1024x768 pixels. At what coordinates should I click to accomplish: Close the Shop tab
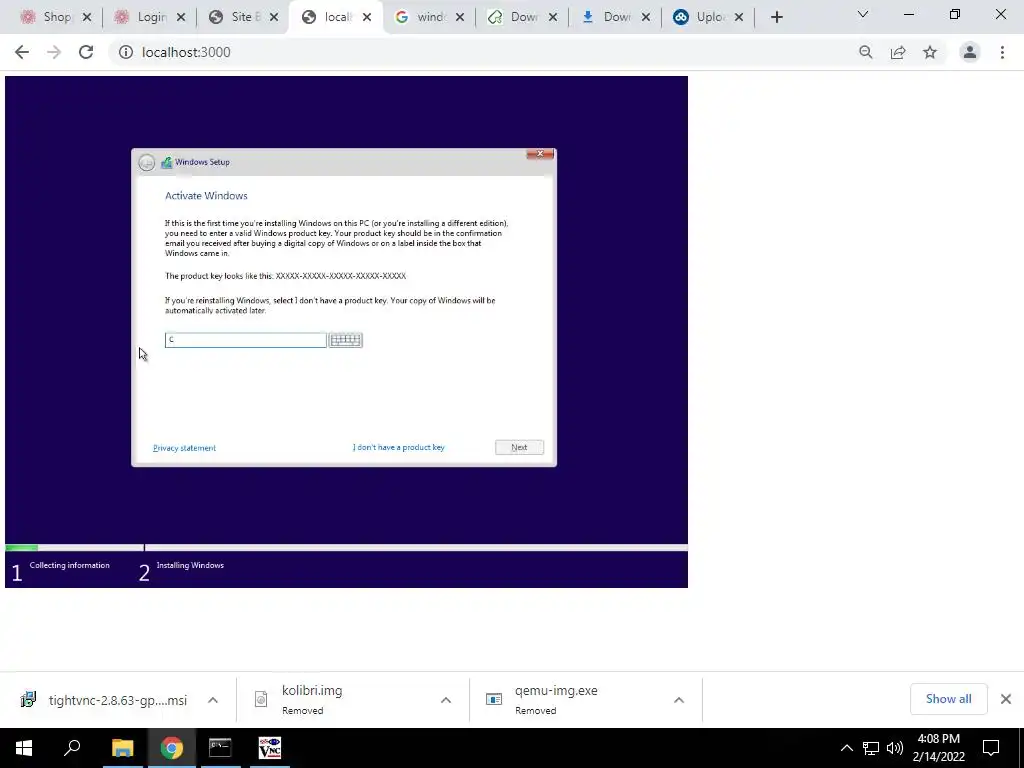(87, 18)
